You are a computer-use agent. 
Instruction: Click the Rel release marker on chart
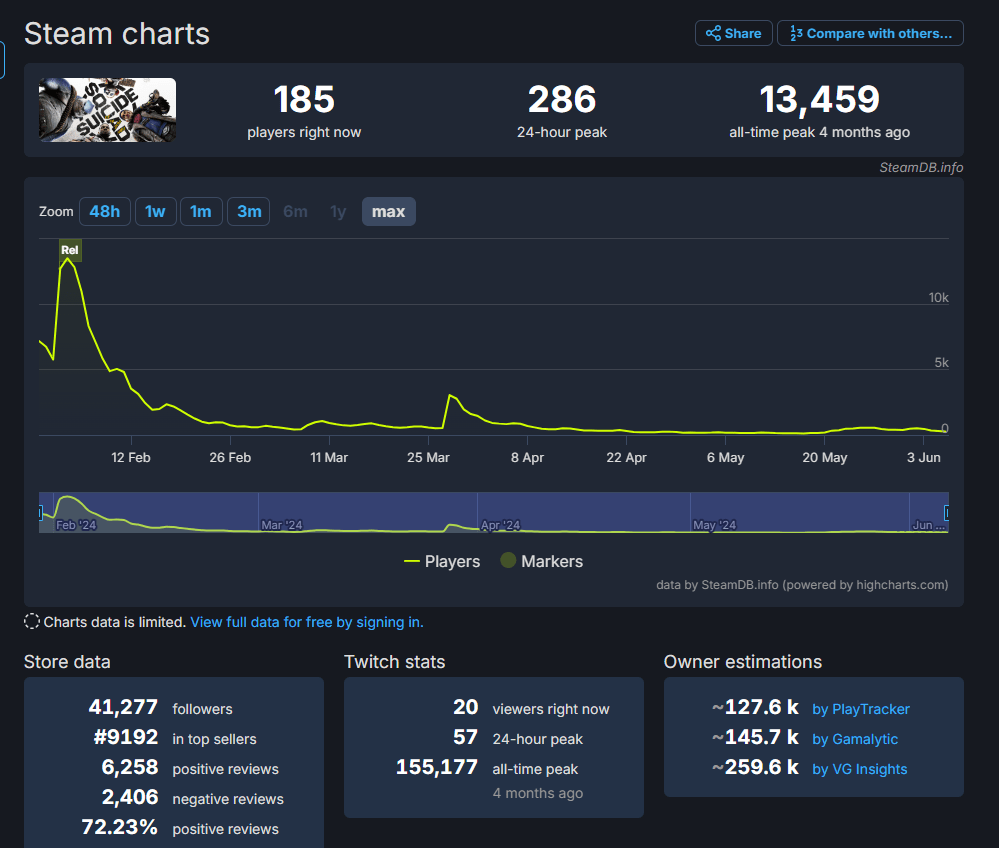point(69,250)
